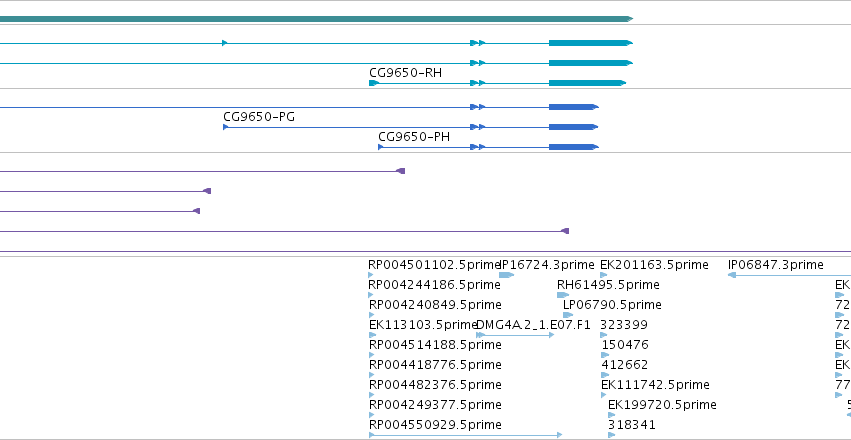Click the RP004501102.5prime EST label

[434, 265]
